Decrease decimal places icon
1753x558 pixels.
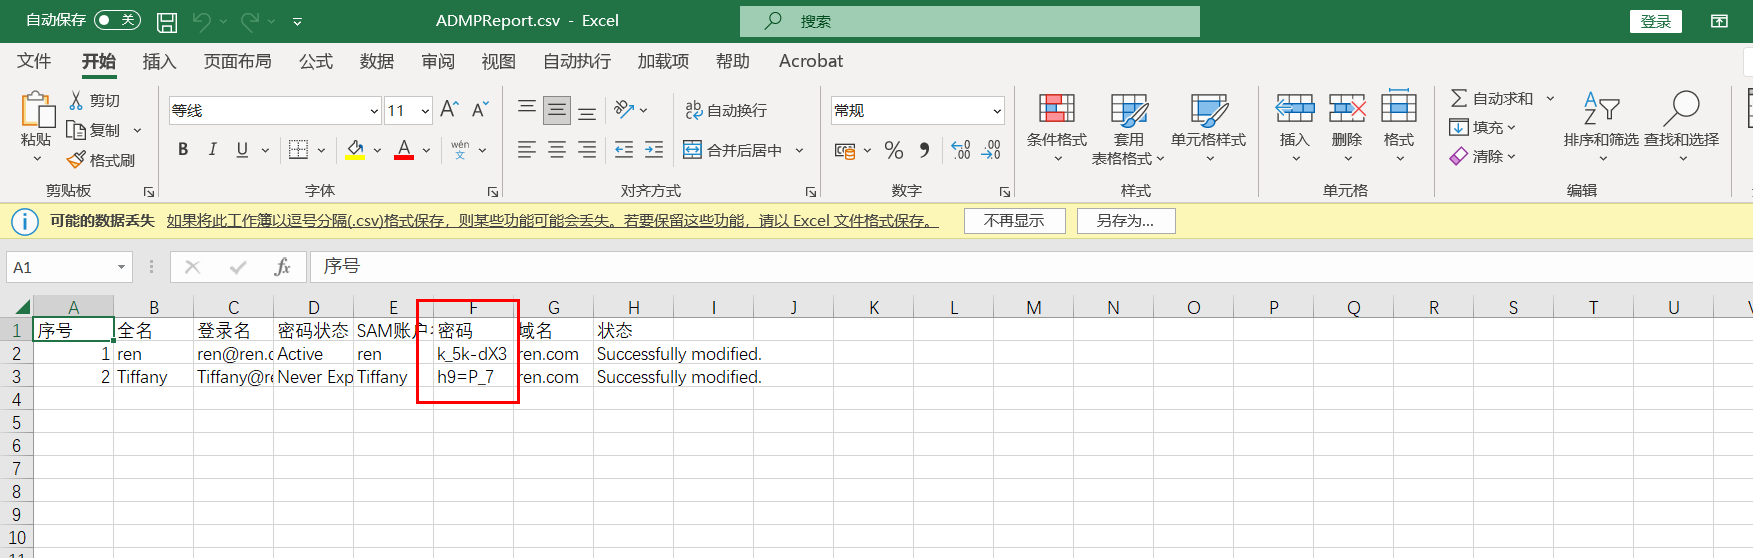point(991,150)
